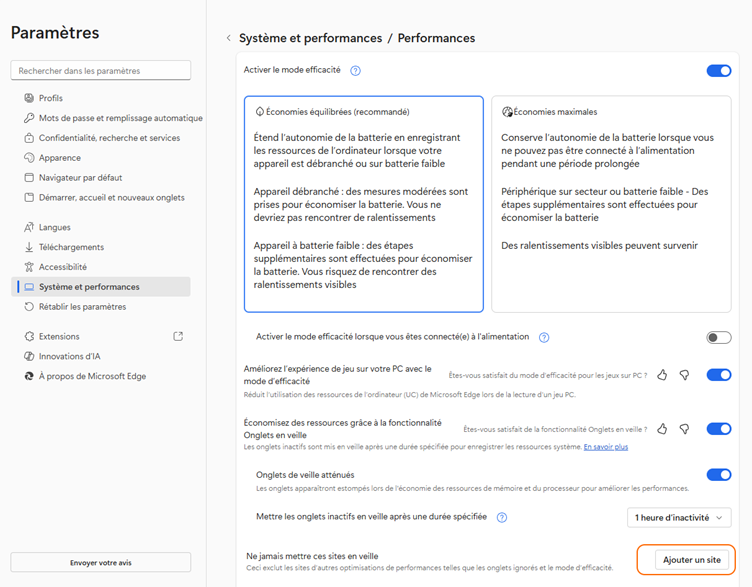
Task: Click the Rechercher dans les paramètres field
Action: pyautogui.click(x=100, y=71)
